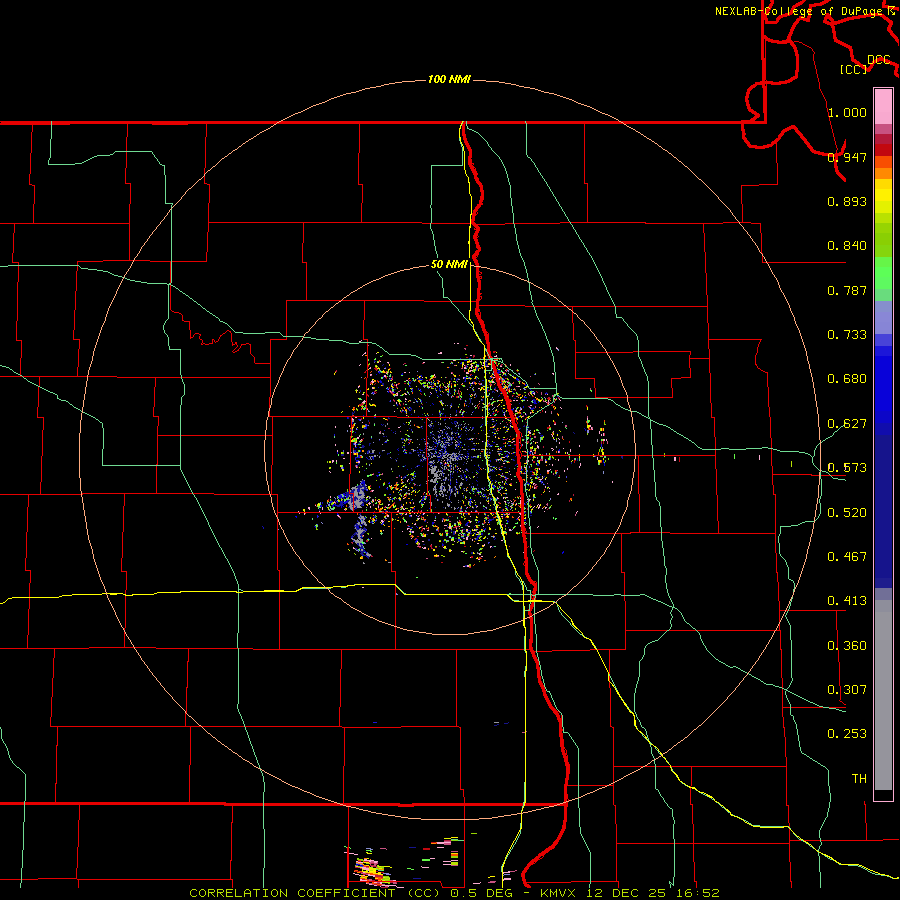Click the CORRELATION COEFFICIENT (CC) caption text
900x900 pixels.
tap(314, 893)
